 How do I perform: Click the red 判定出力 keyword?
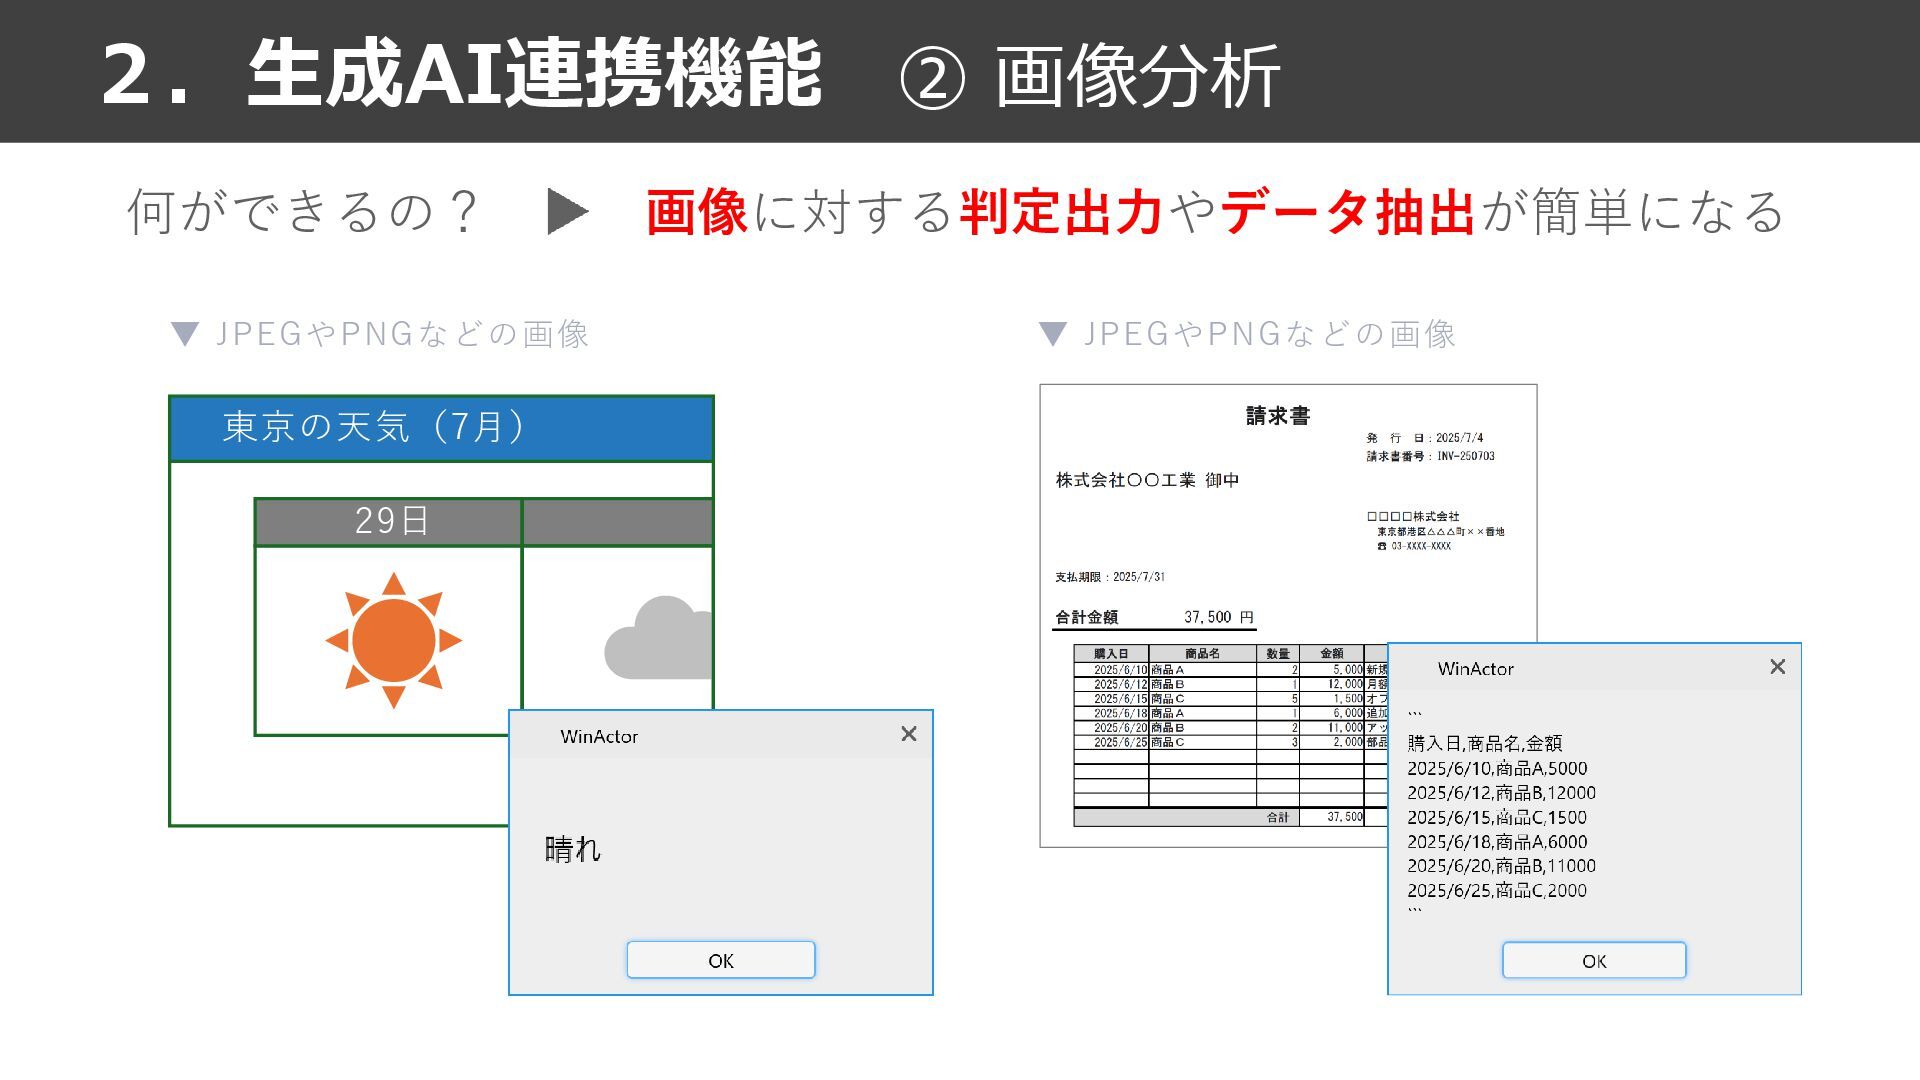(1061, 211)
